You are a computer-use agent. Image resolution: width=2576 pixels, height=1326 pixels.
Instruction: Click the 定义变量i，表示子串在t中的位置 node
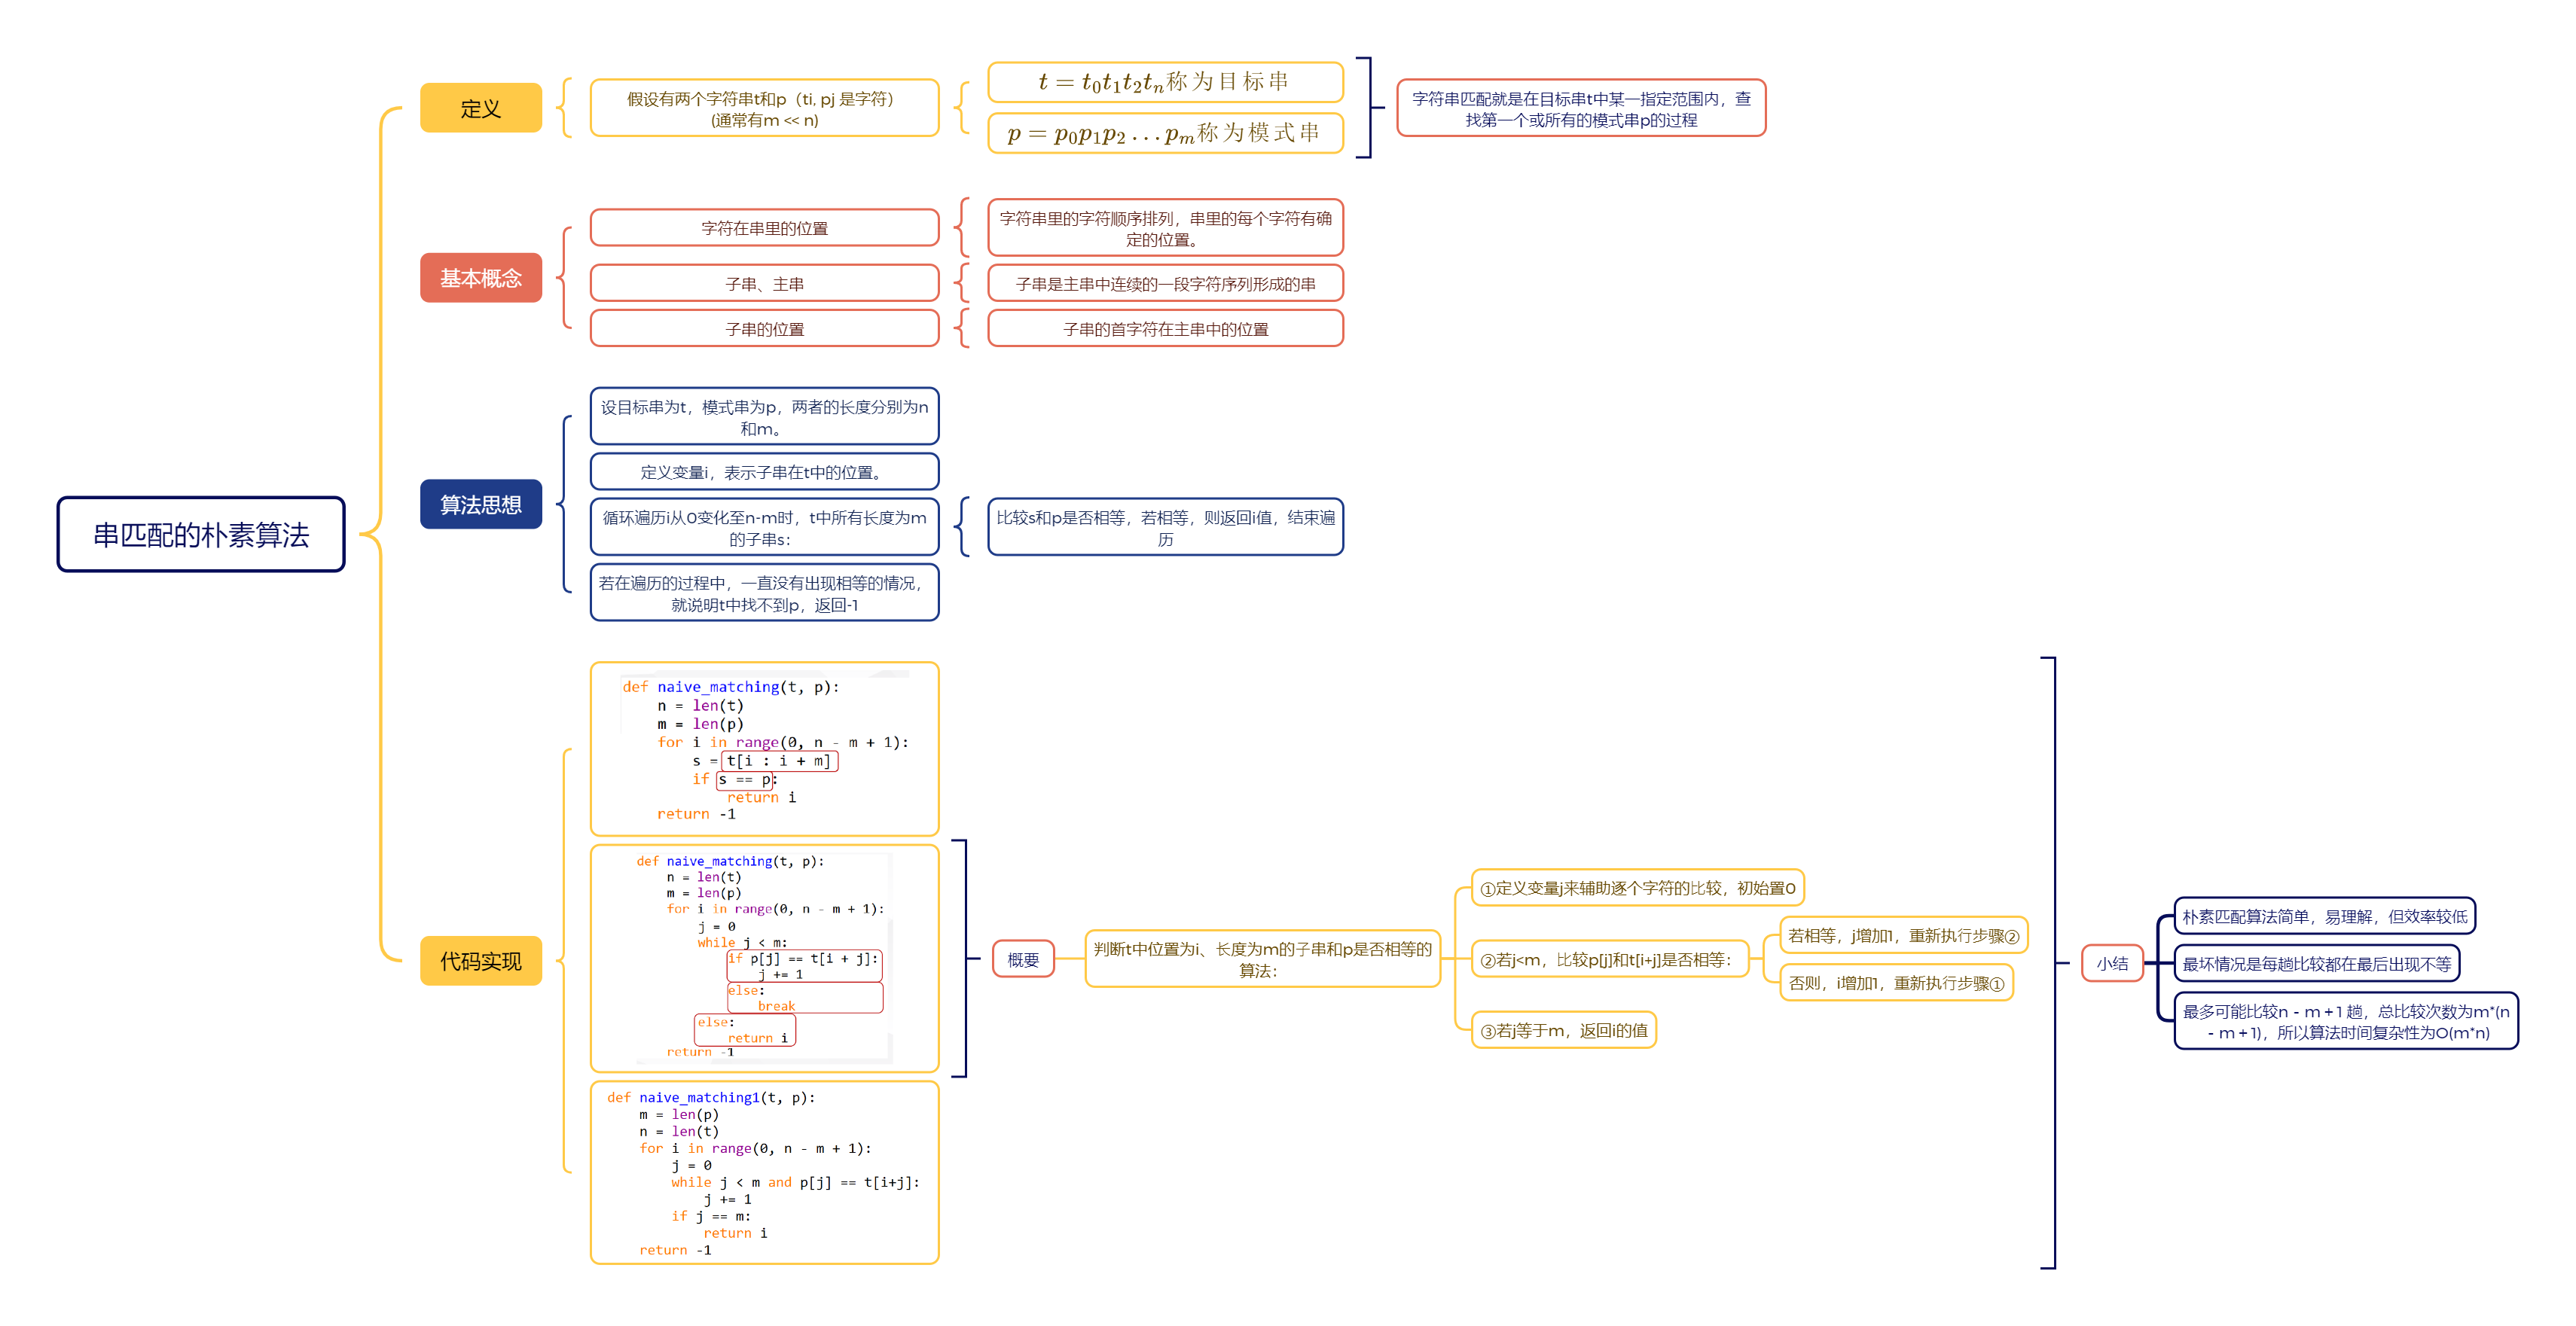click(764, 472)
